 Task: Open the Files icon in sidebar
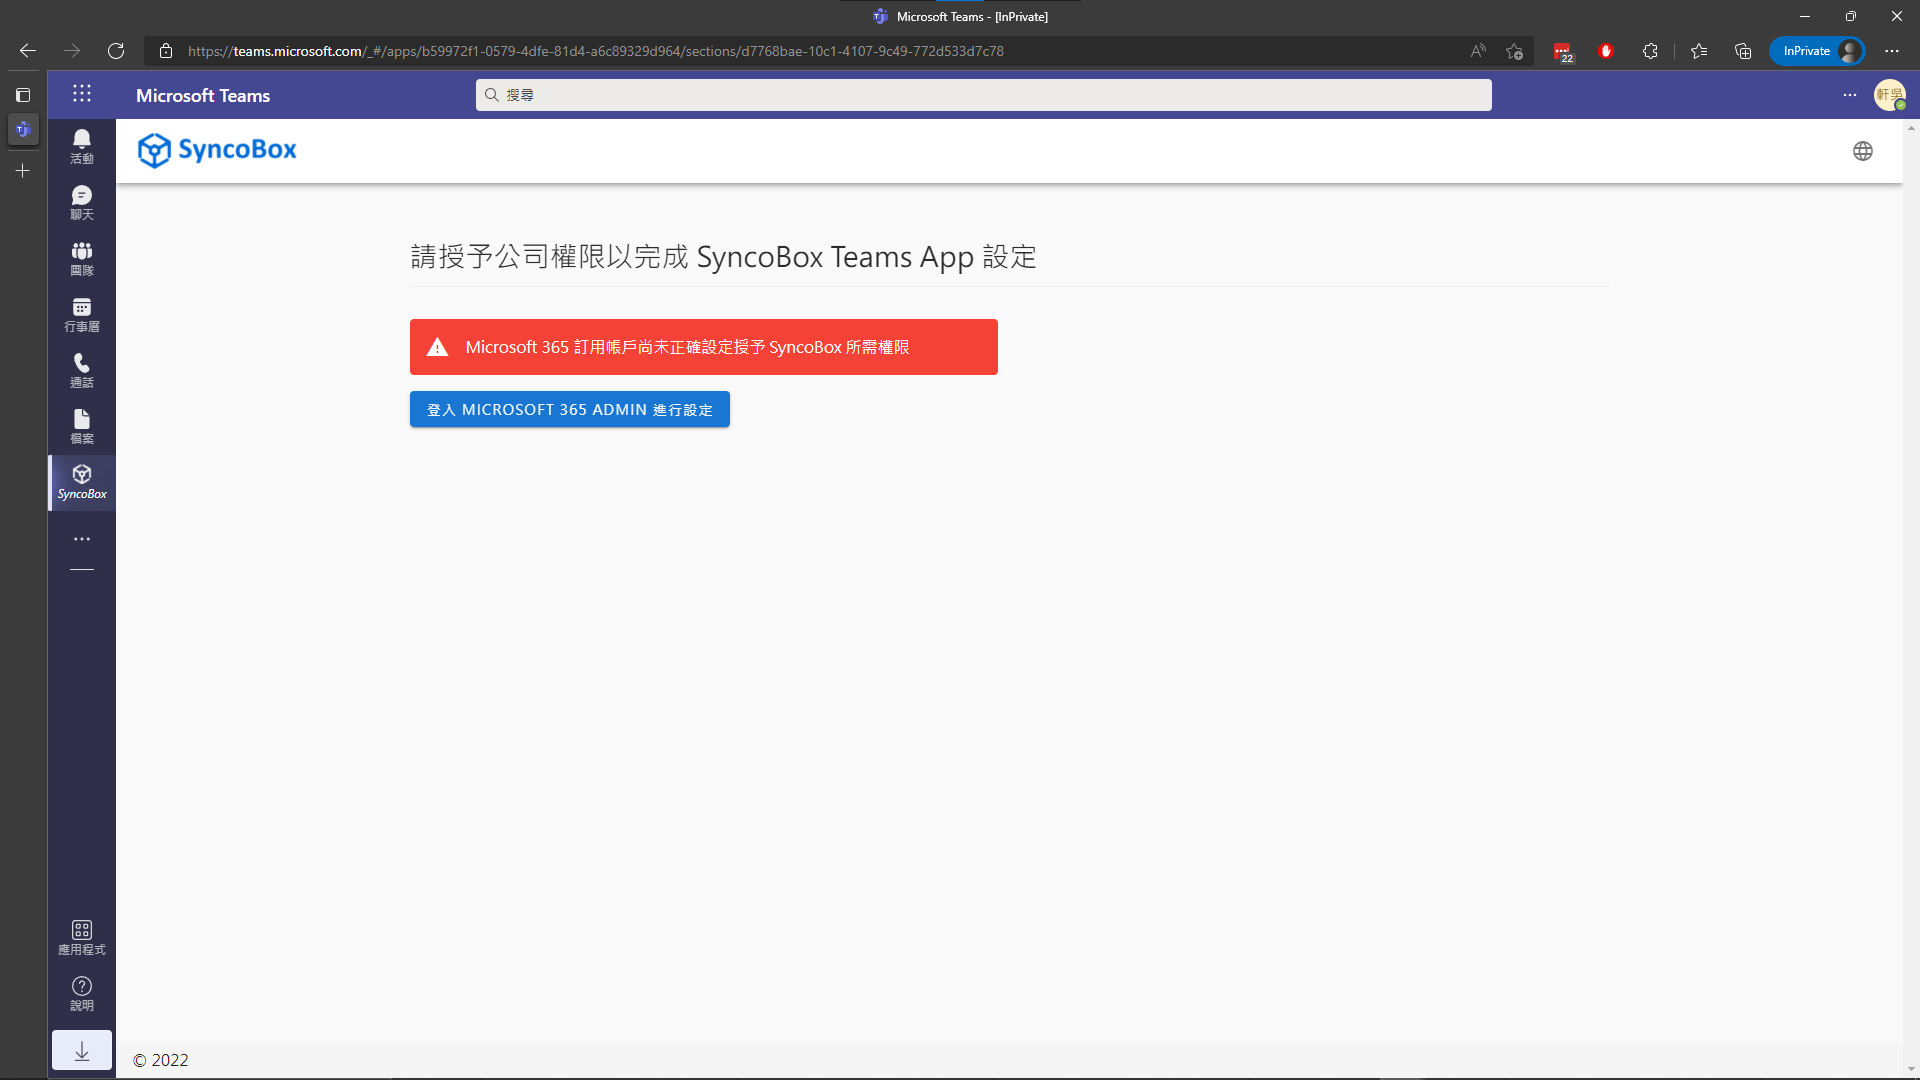82,426
